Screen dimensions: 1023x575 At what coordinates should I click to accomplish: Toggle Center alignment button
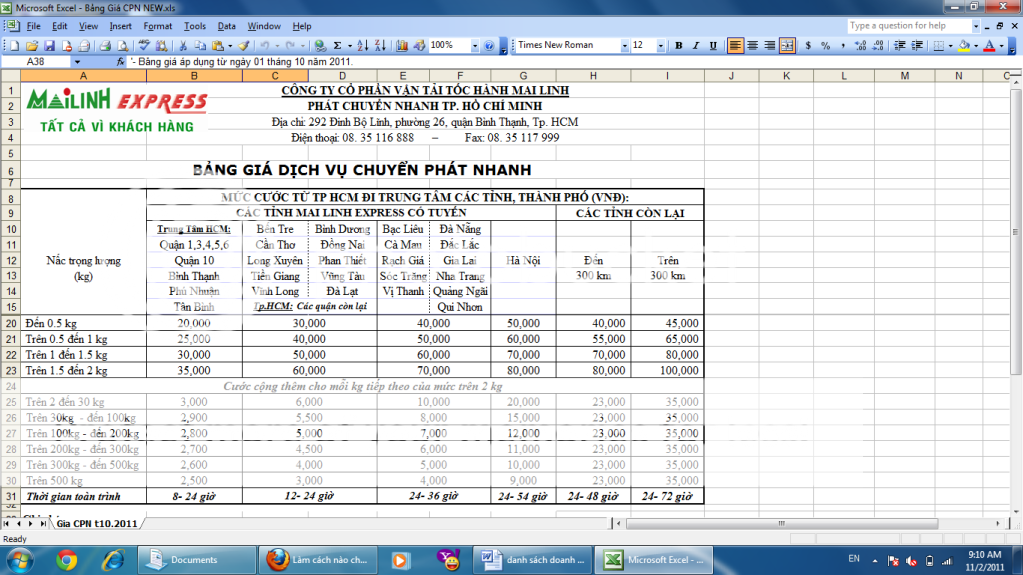[752, 46]
